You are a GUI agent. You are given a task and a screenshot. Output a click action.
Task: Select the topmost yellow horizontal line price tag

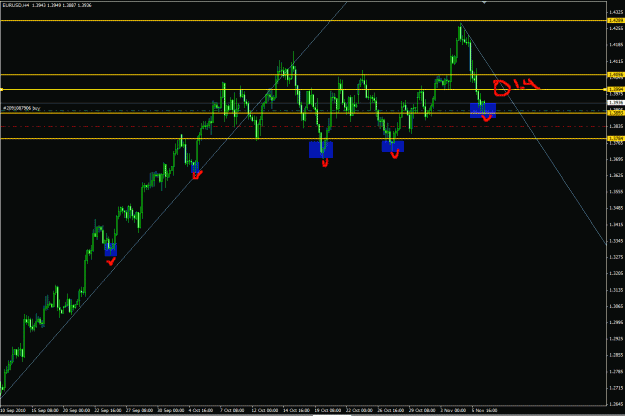pyautogui.click(x=616, y=20)
